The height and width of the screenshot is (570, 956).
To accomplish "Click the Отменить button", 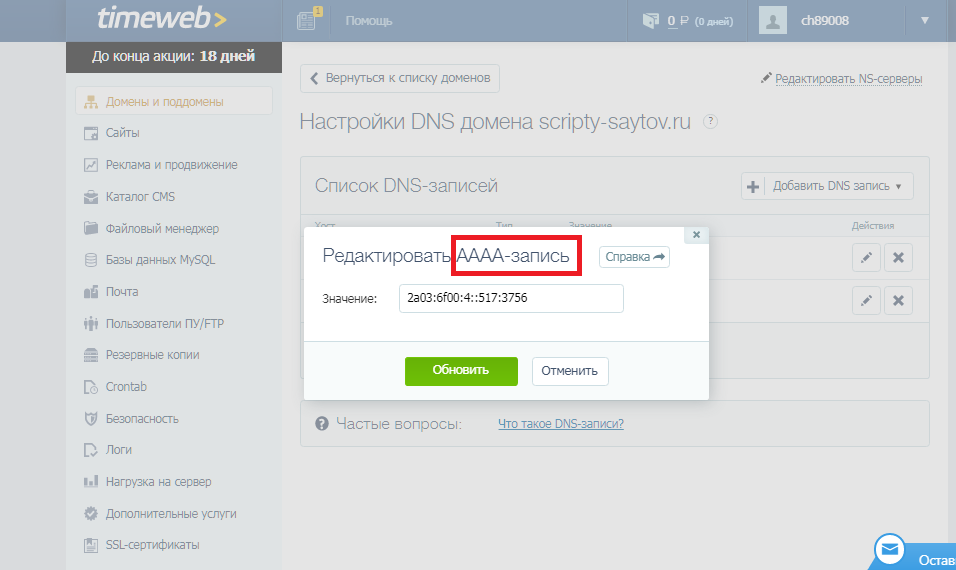I will coord(570,371).
